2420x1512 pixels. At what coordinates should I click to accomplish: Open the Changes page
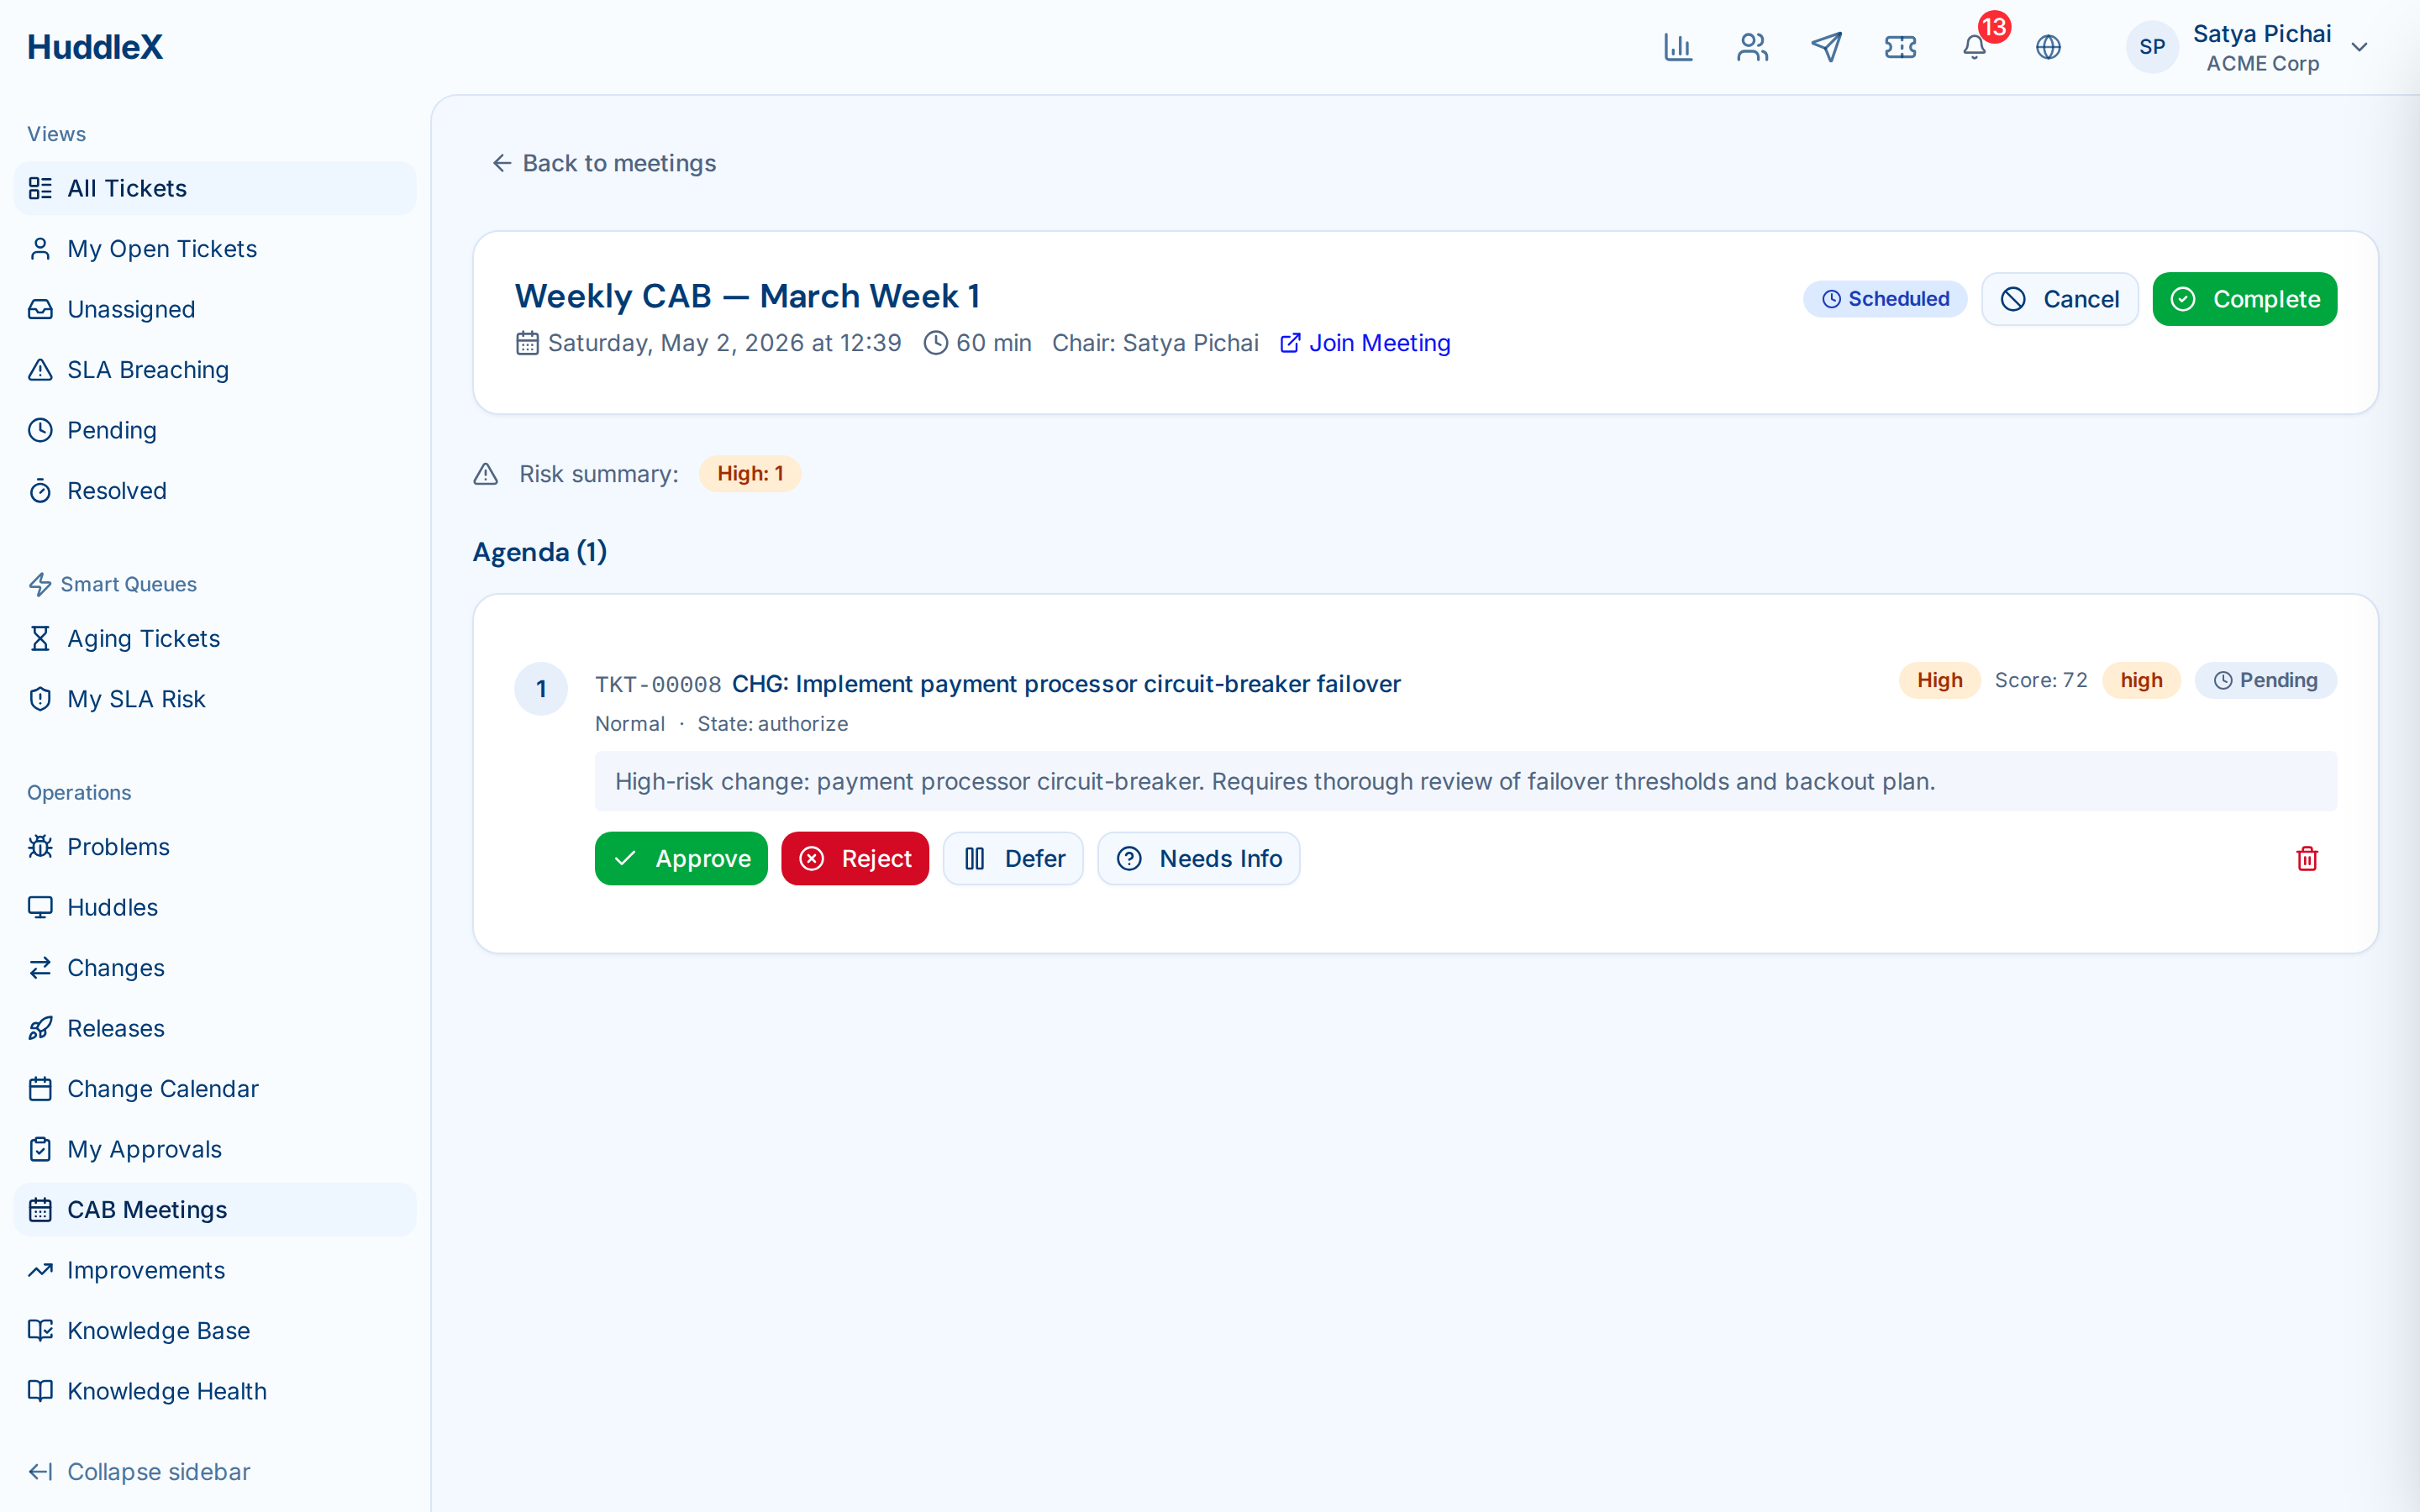[x=215, y=968]
